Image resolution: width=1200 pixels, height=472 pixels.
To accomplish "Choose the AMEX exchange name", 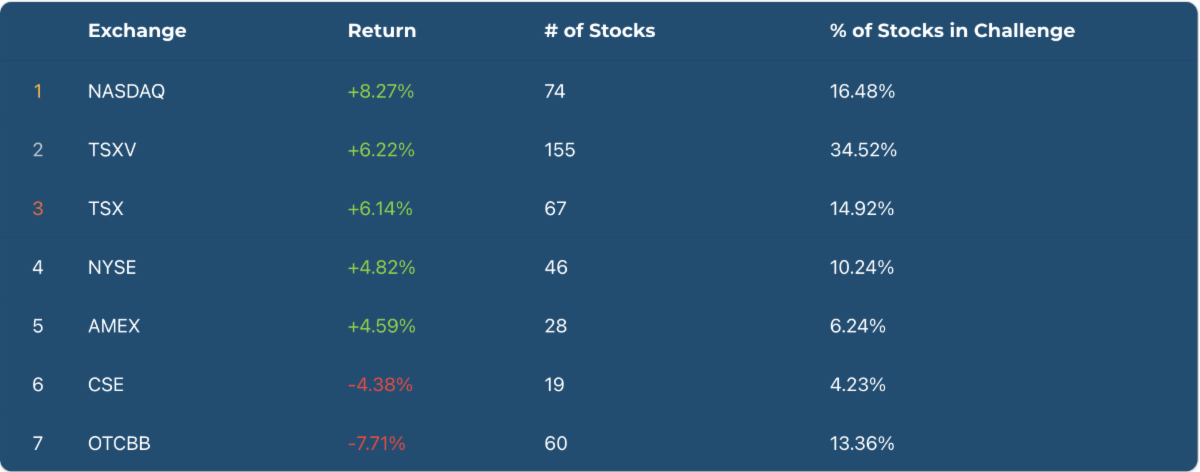I will (x=114, y=326).
